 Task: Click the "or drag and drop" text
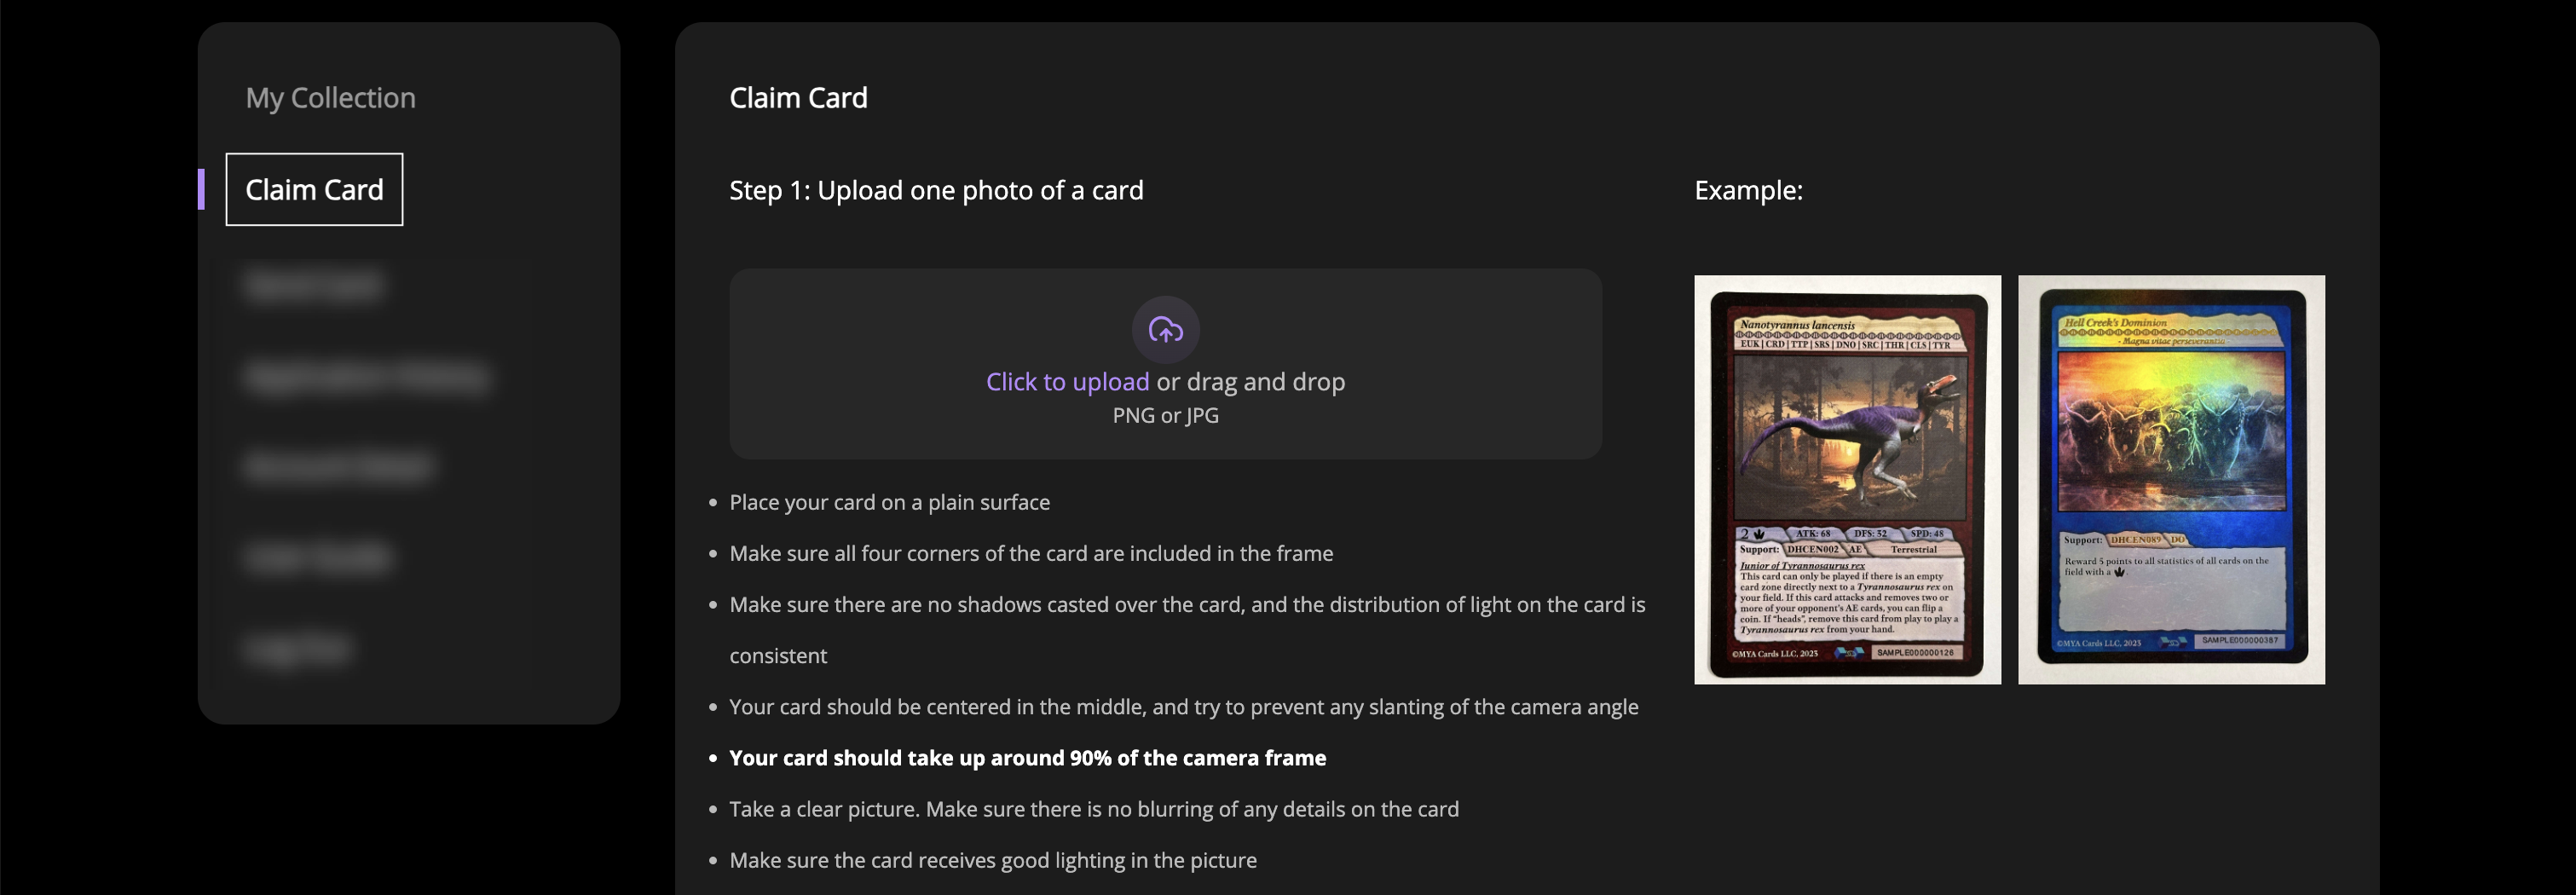pos(1250,382)
